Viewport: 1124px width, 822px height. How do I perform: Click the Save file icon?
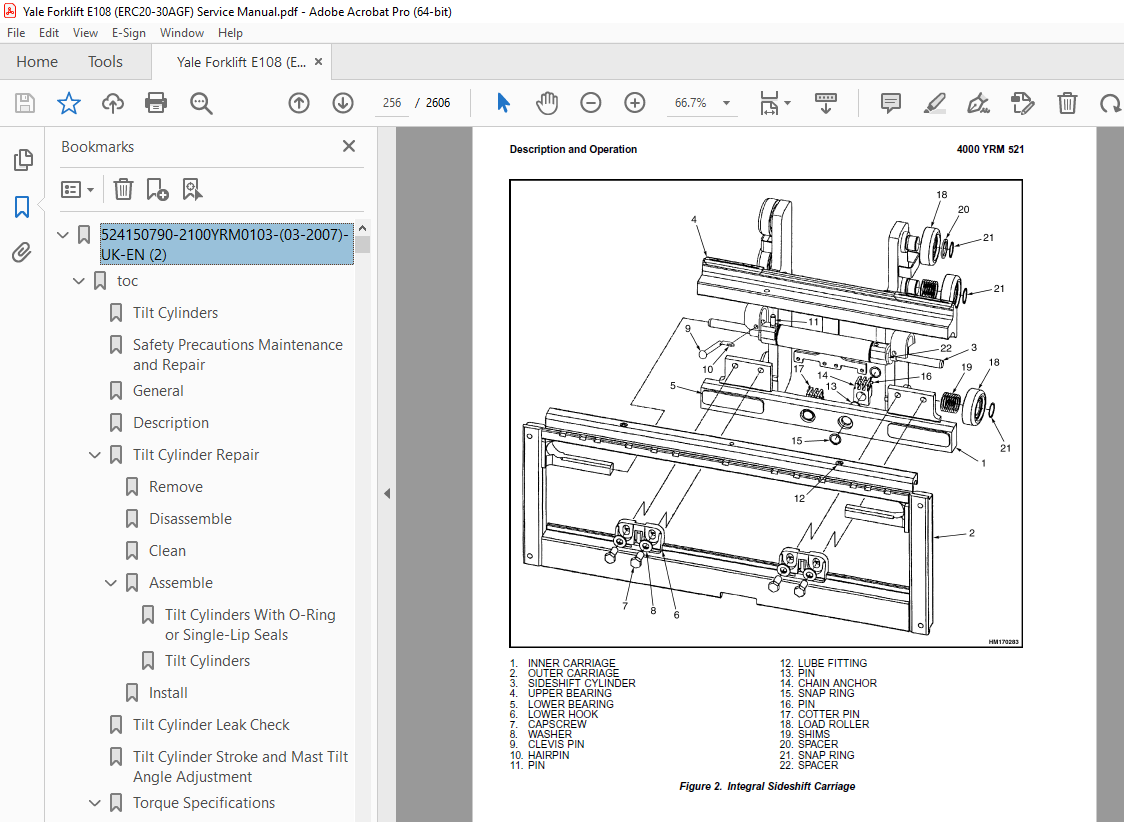[x=25, y=103]
